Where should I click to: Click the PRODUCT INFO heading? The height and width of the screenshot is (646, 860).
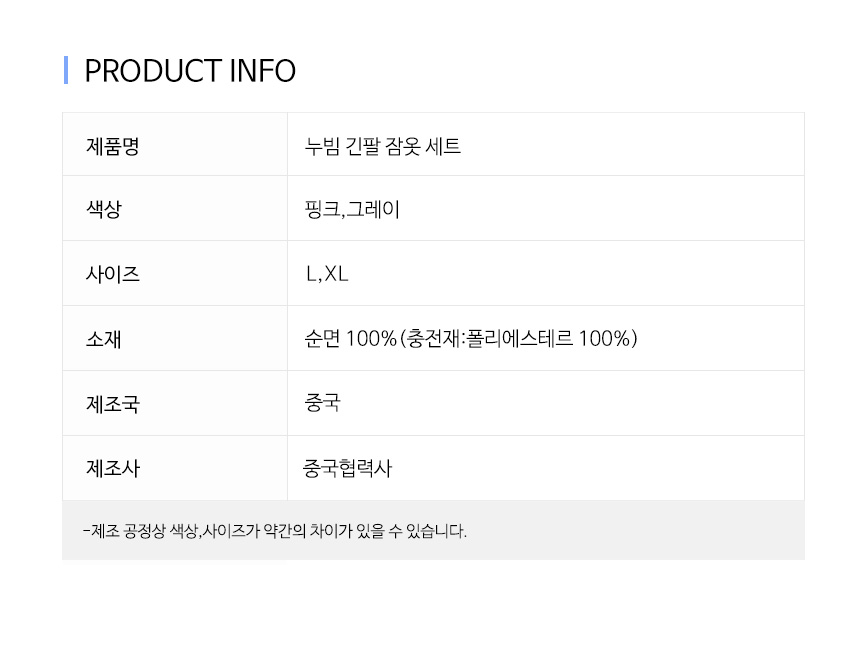[190, 71]
